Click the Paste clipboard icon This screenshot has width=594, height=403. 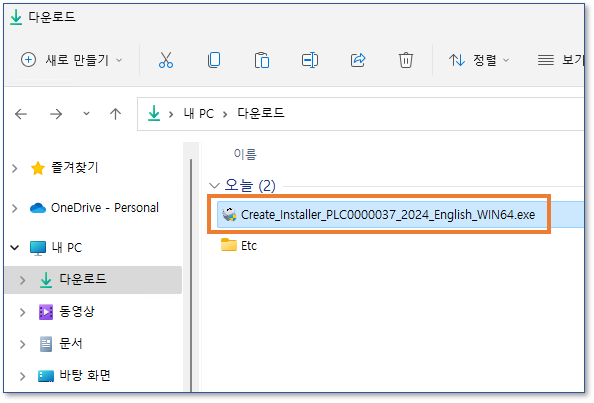(x=262, y=60)
